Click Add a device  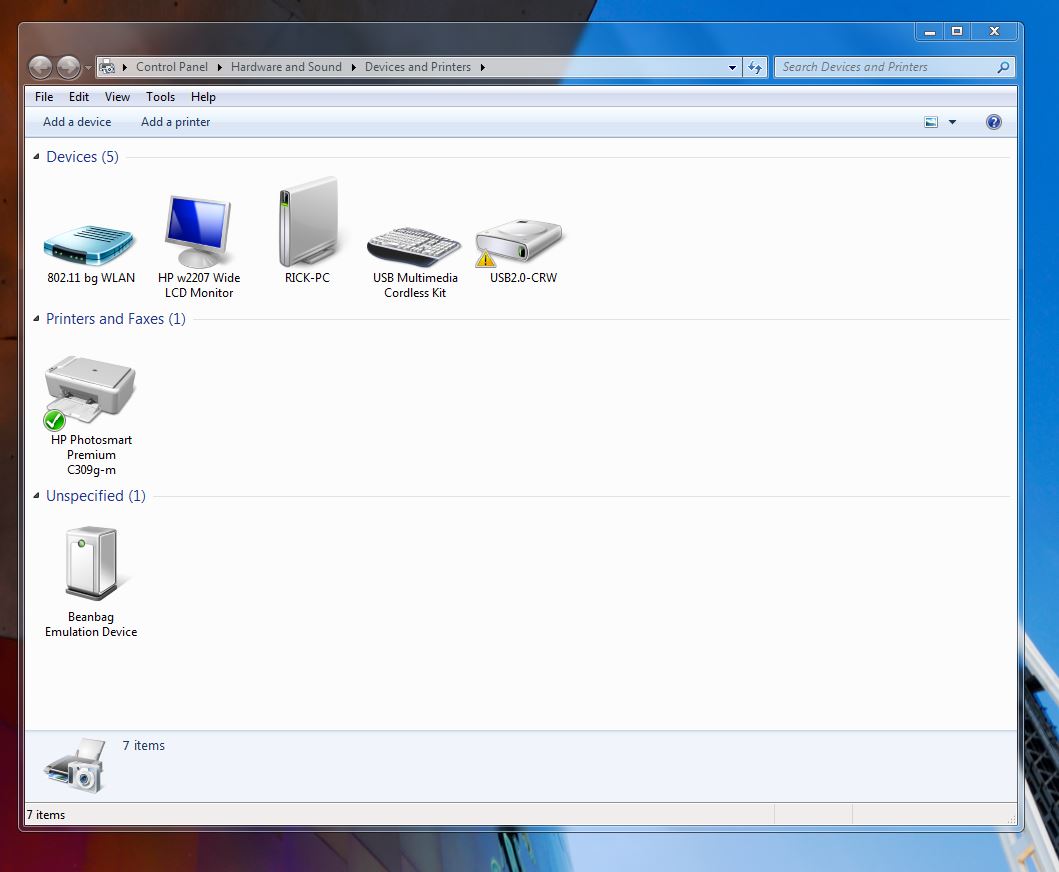point(77,121)
